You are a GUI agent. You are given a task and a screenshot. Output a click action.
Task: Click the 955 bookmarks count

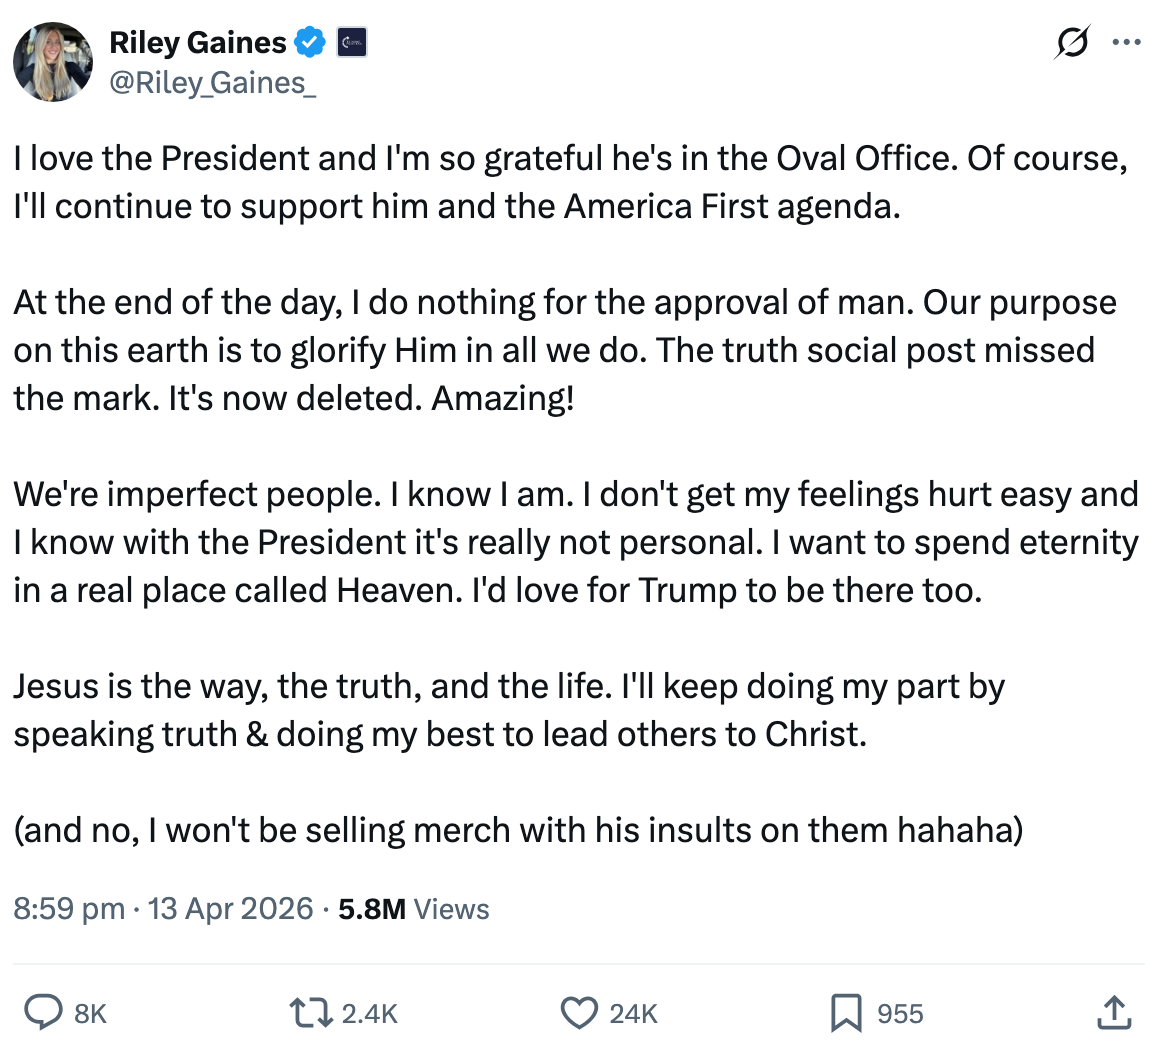(900, 1014)
